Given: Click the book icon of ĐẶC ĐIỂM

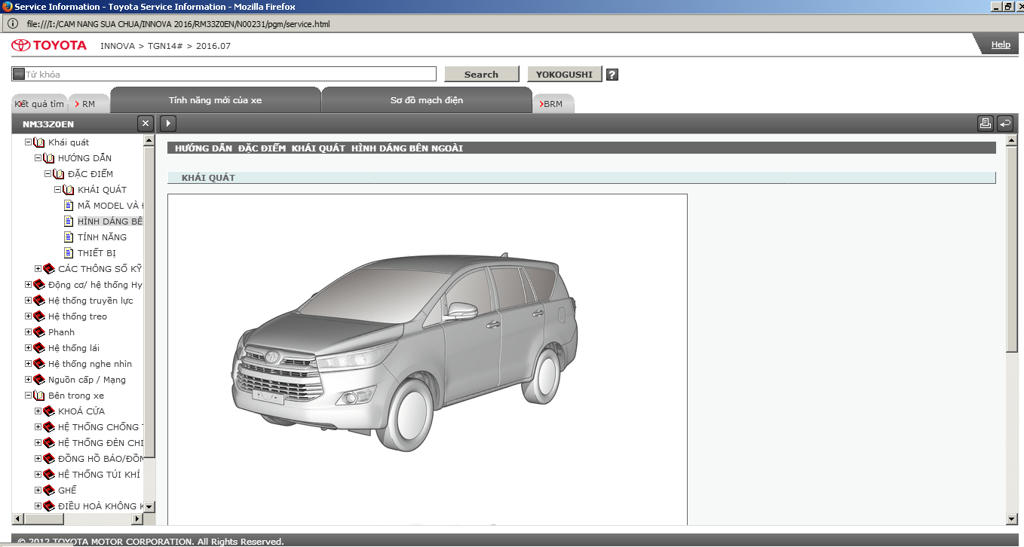Looking at the screenshot, I should click(x=58, y=174).
